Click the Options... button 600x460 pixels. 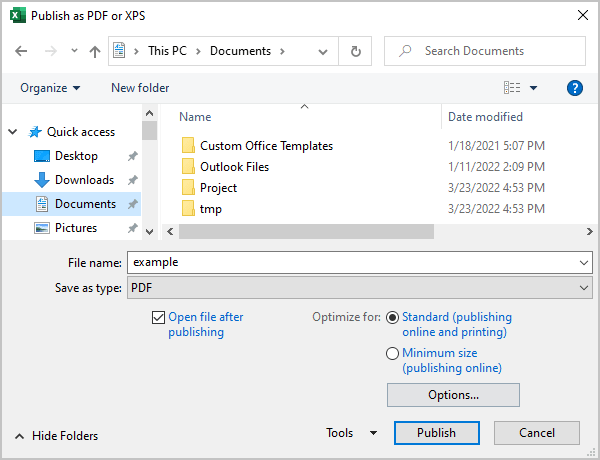click(x=453, y=395)
